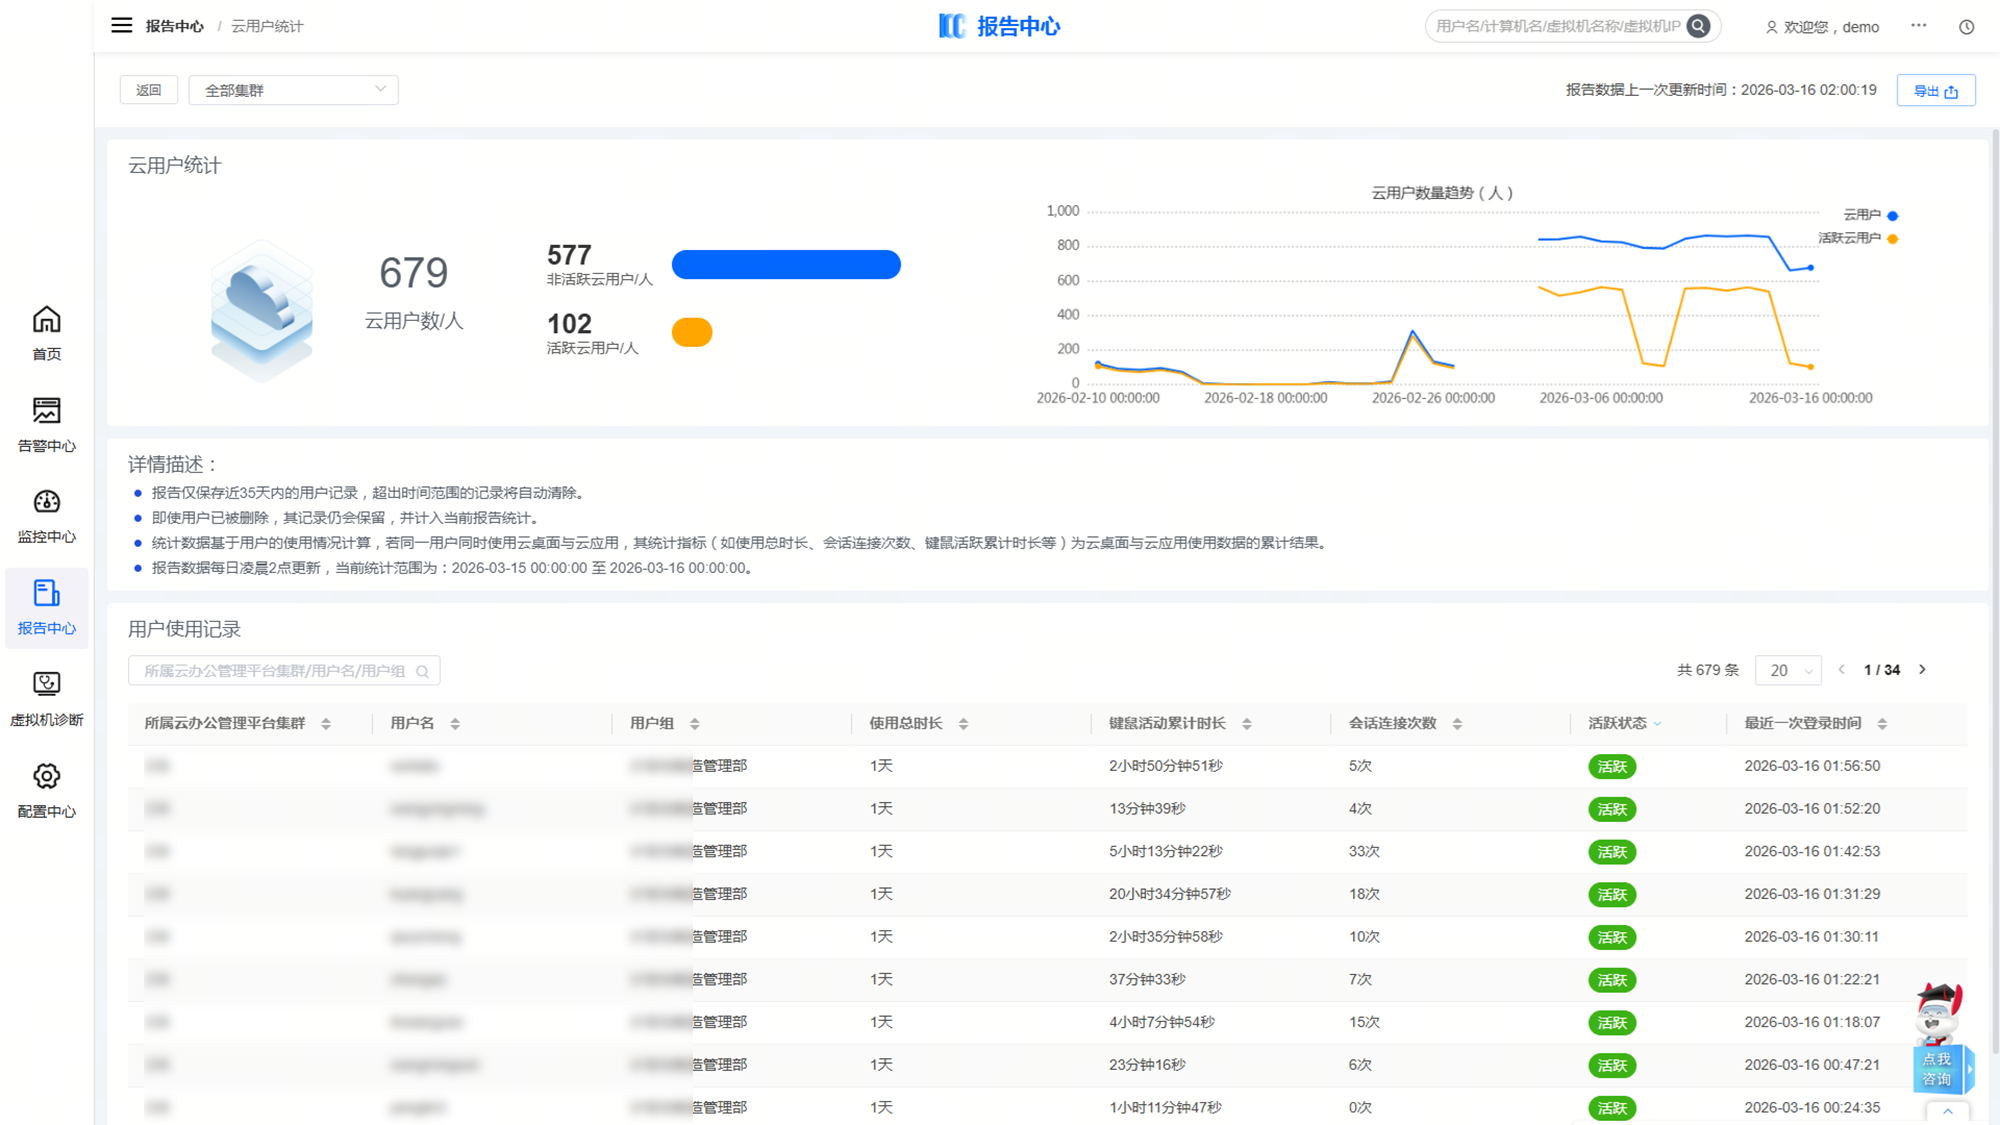Open the 首页 home icon in sidebar
The height and width of the screenshot is (1125, 2000).
[46, 321]
